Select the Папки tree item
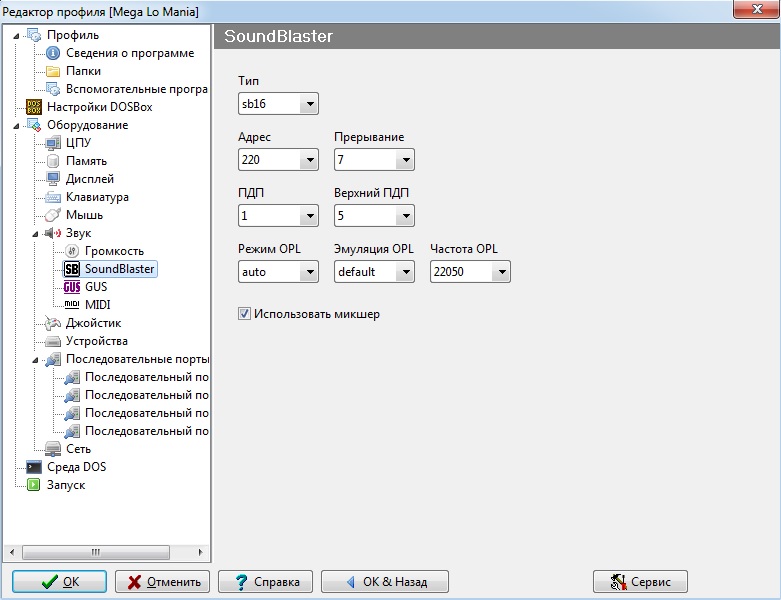 (83, 71)
